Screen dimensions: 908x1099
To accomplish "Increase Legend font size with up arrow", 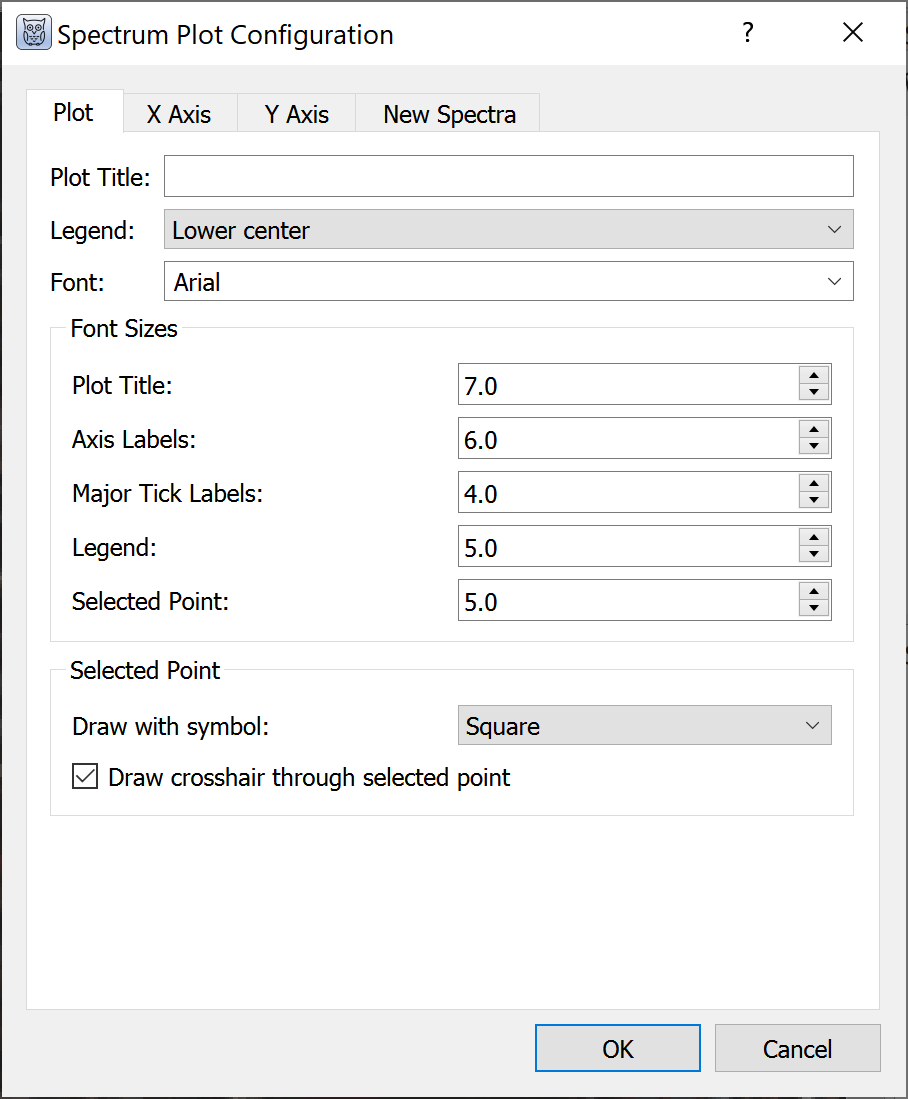I will point(815,537).
